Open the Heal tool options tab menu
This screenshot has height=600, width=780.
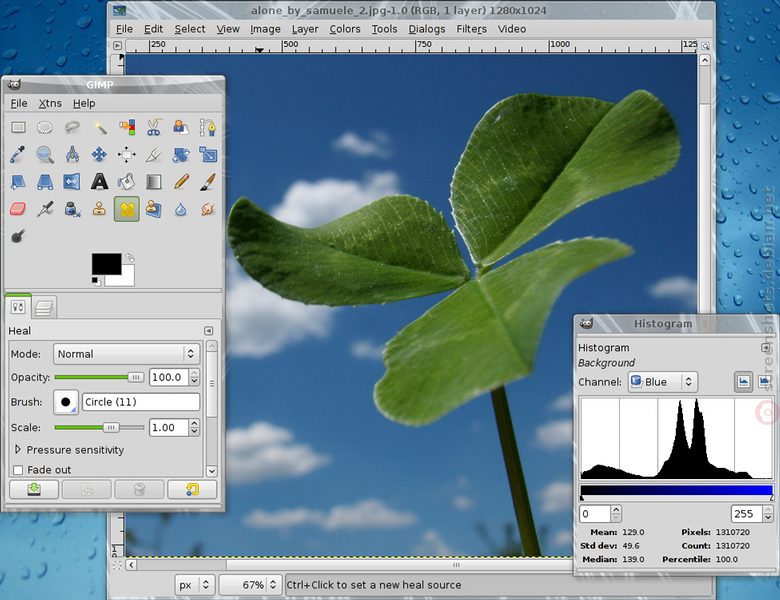click(x=208, y=330)
